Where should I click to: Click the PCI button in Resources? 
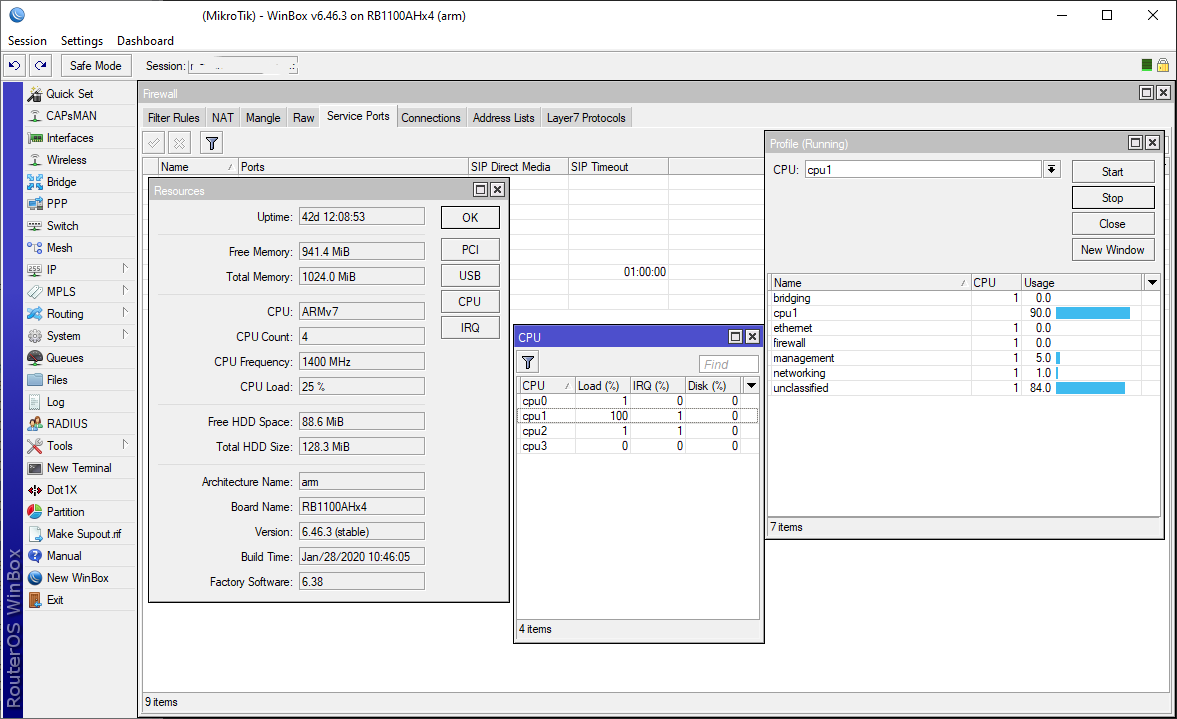click(470, 250)
